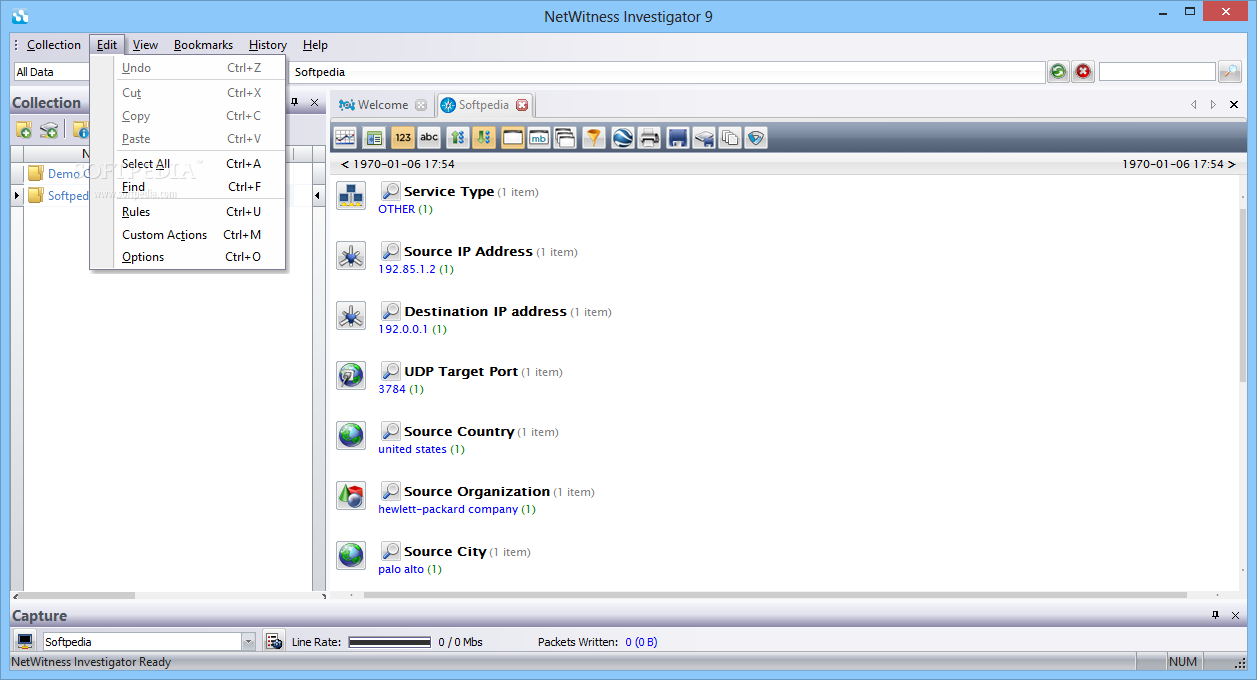Click magnifier next to Source IP Address
Image resolution: width=1257 pixels, height=680 pixels.
[x=391, y=251]
